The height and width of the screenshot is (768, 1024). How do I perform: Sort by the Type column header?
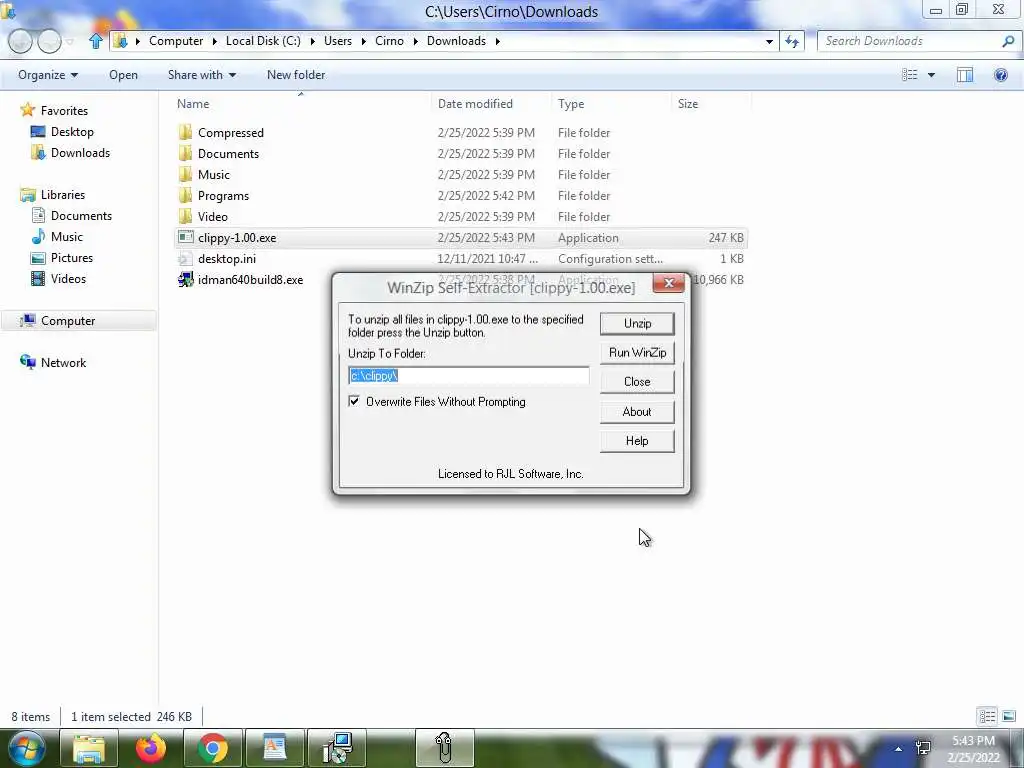[571, 104]
